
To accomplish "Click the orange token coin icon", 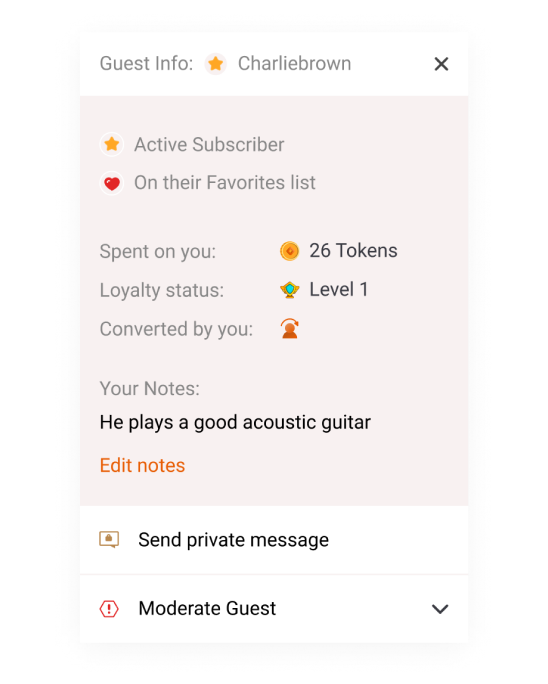I will (x=289, y=251).
